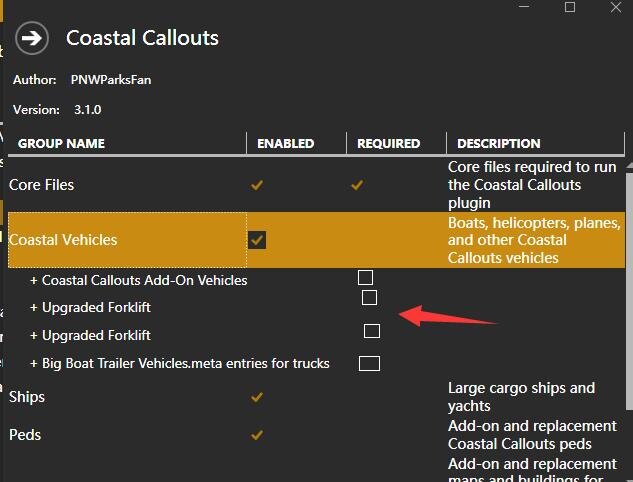Click the Core Files enabled checkmark

257,185
